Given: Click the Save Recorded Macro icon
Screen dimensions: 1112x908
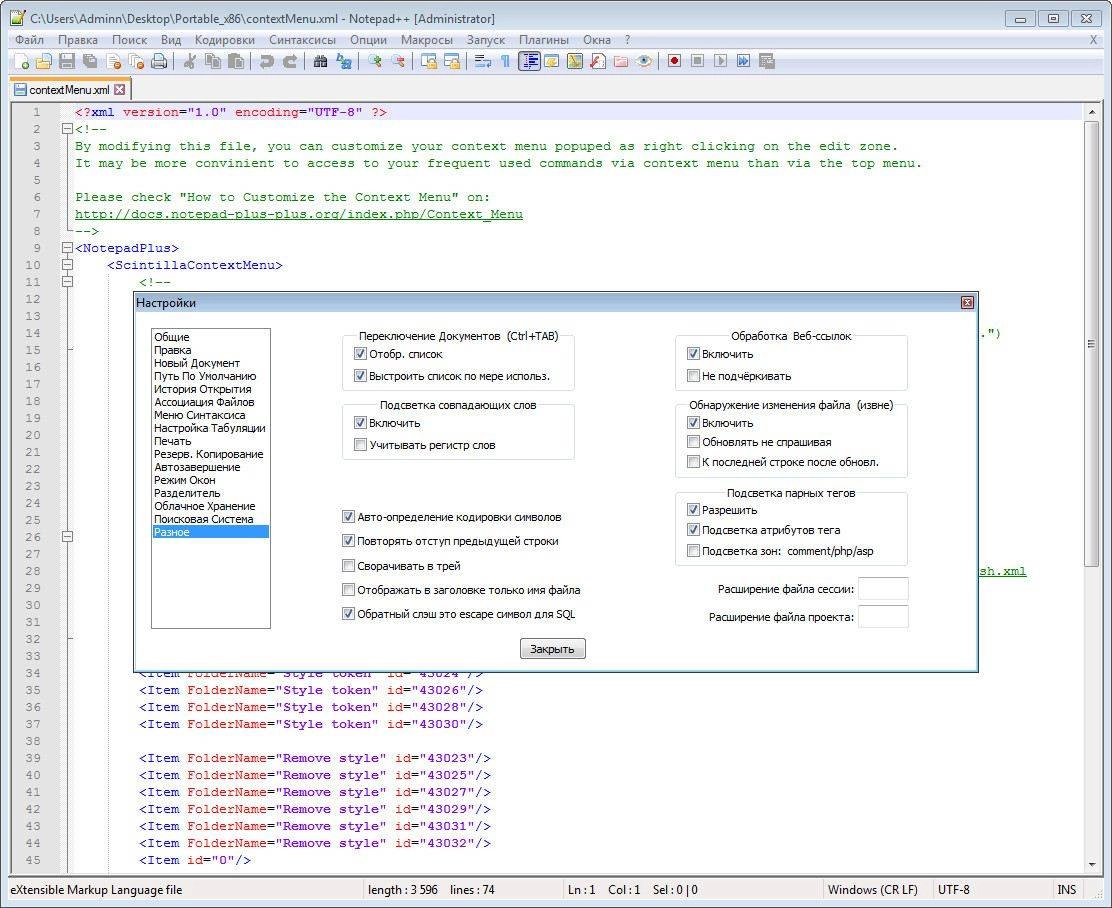Looking at the screenshot, I should (x=767, y=62).
